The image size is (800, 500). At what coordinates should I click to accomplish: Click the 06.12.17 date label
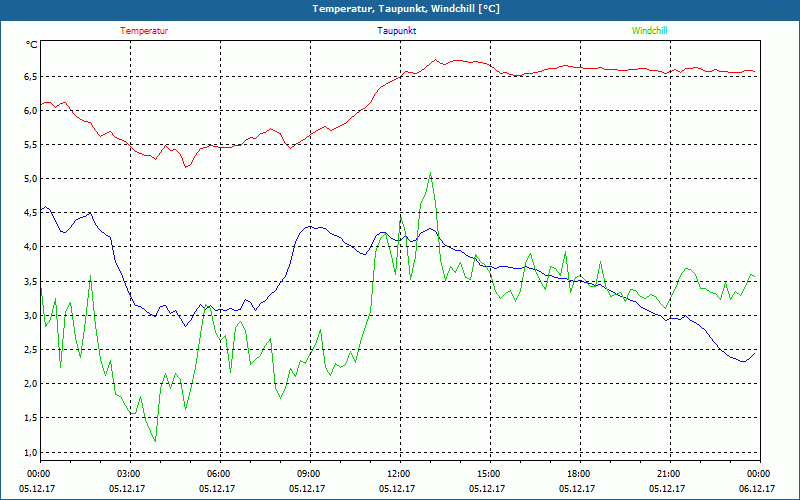(757, 488)
